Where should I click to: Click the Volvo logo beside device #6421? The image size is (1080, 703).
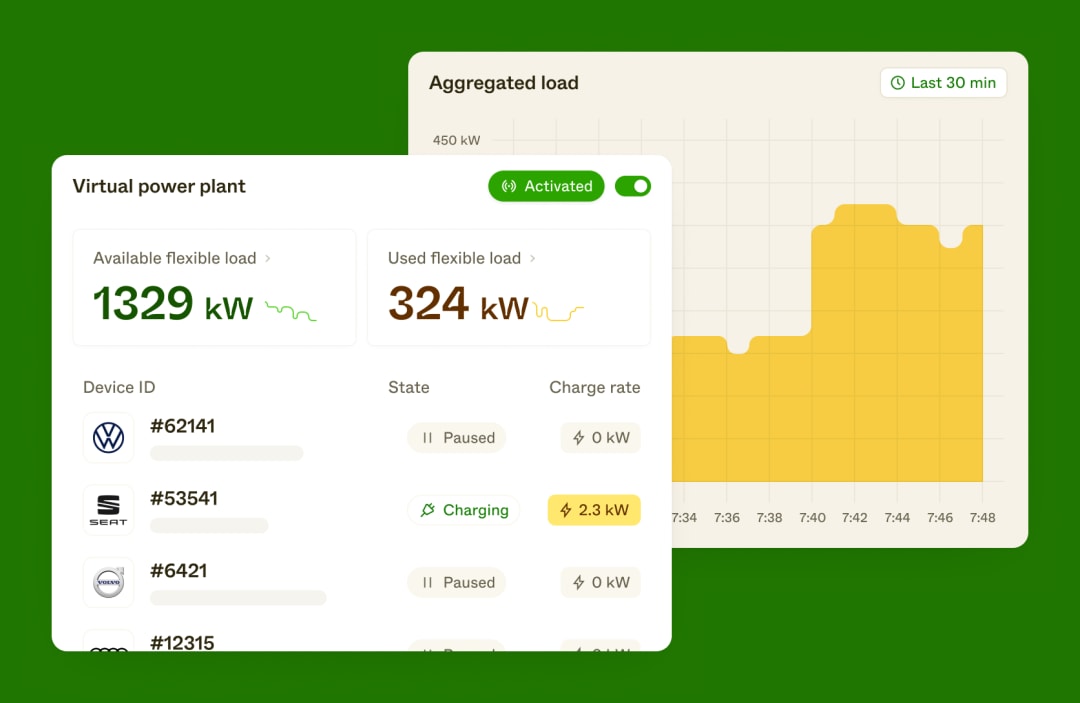point(108,582)
